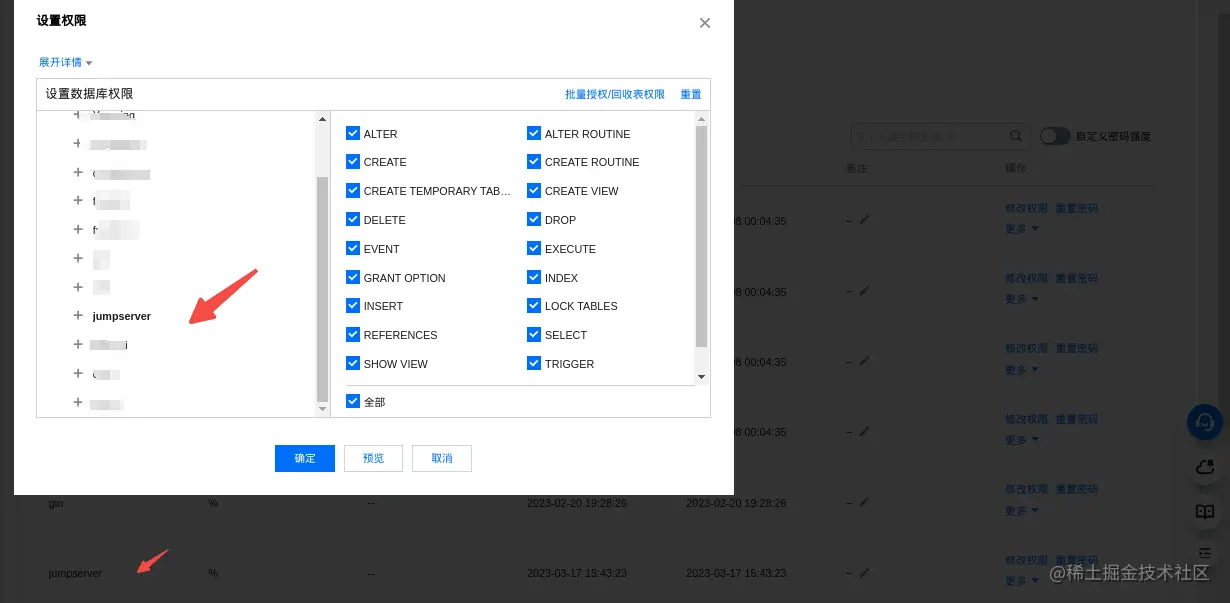
Task: Toggle the CREATE ROUTINE checkbox
Action: [534, 162]
